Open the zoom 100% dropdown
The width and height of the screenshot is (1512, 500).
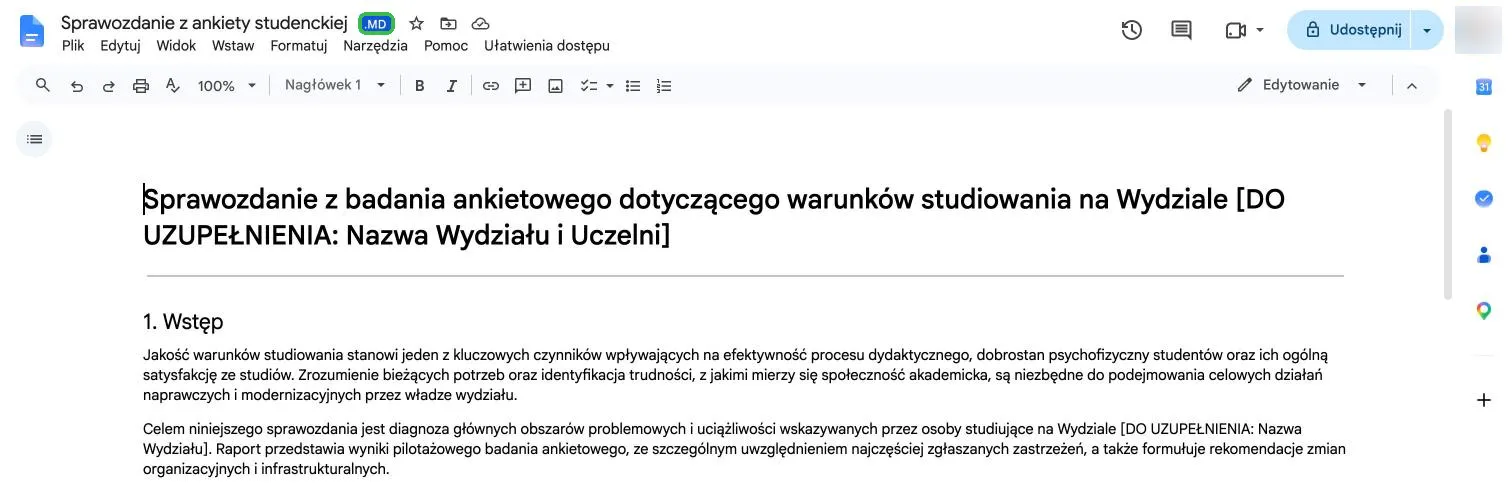[x=226, y=86]
